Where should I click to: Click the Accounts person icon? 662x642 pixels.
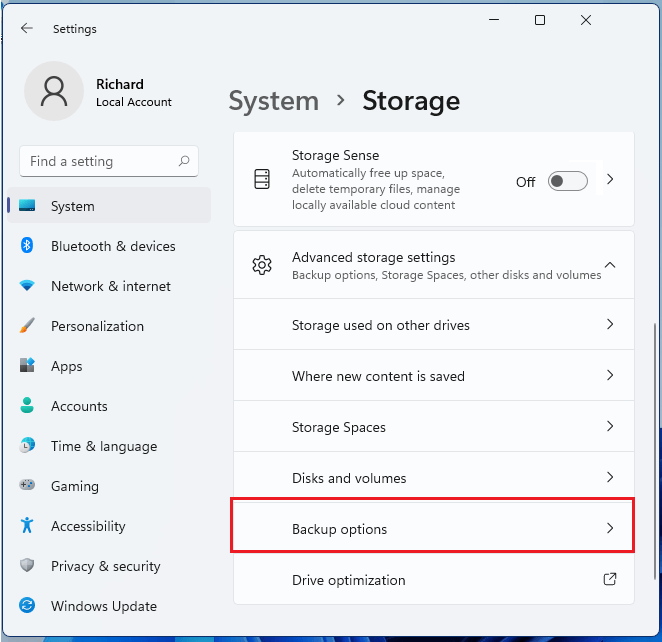(x=28, y=406)
